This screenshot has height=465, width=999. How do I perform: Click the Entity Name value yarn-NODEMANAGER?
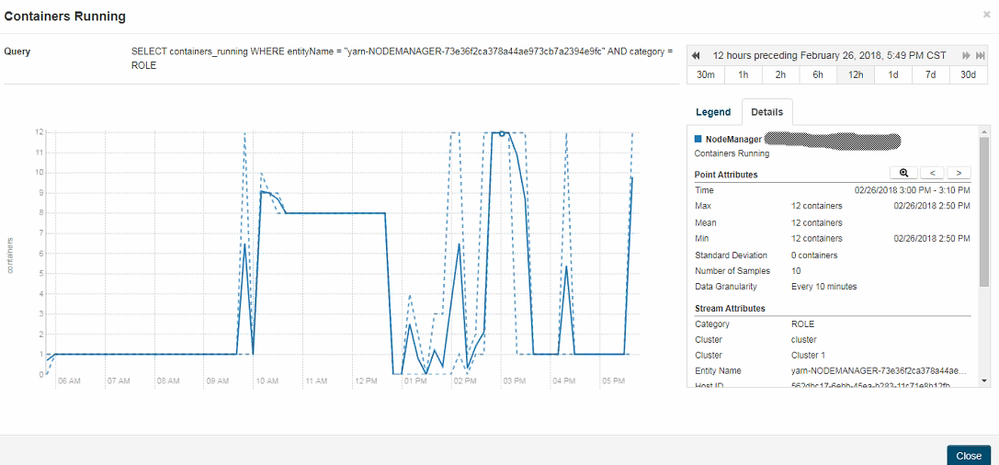coord(879,371)
